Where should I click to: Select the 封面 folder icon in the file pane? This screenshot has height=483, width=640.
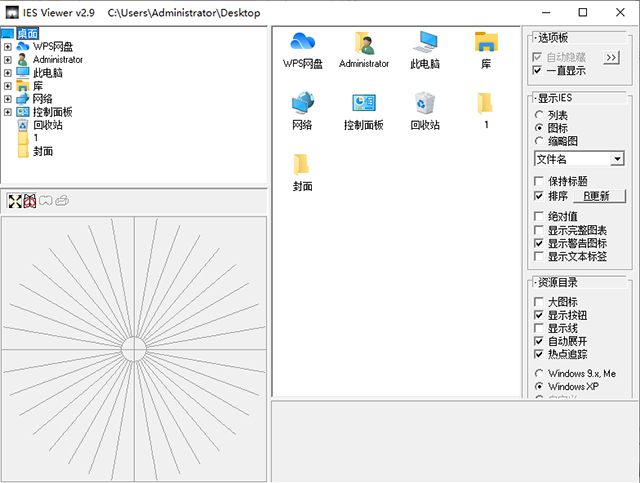tap(302, 165)
